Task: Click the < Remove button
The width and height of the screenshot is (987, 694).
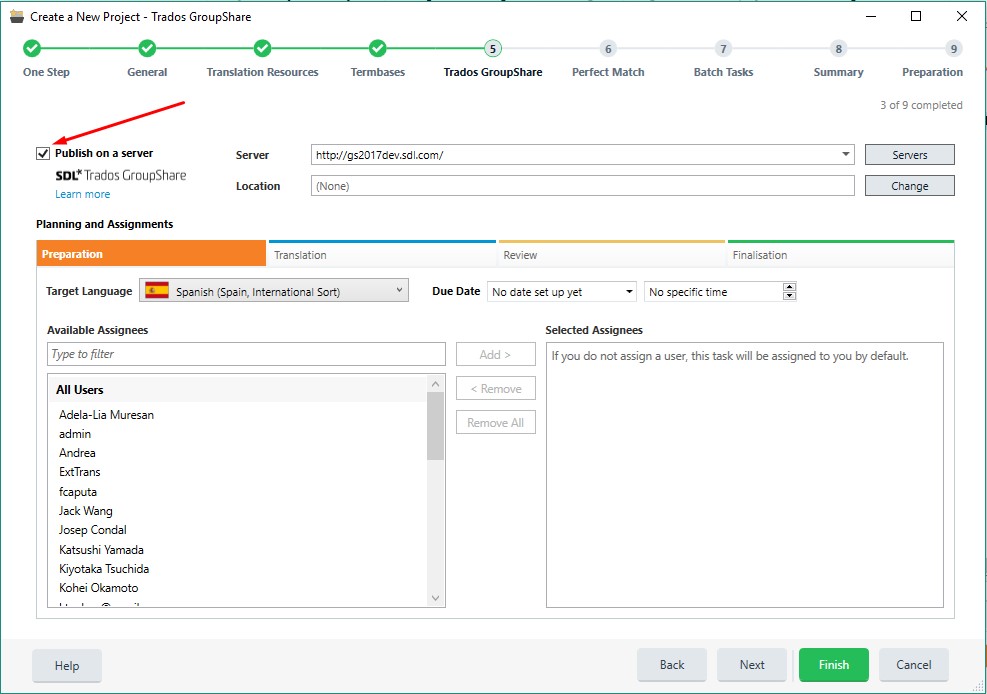Action: [495, 388]
